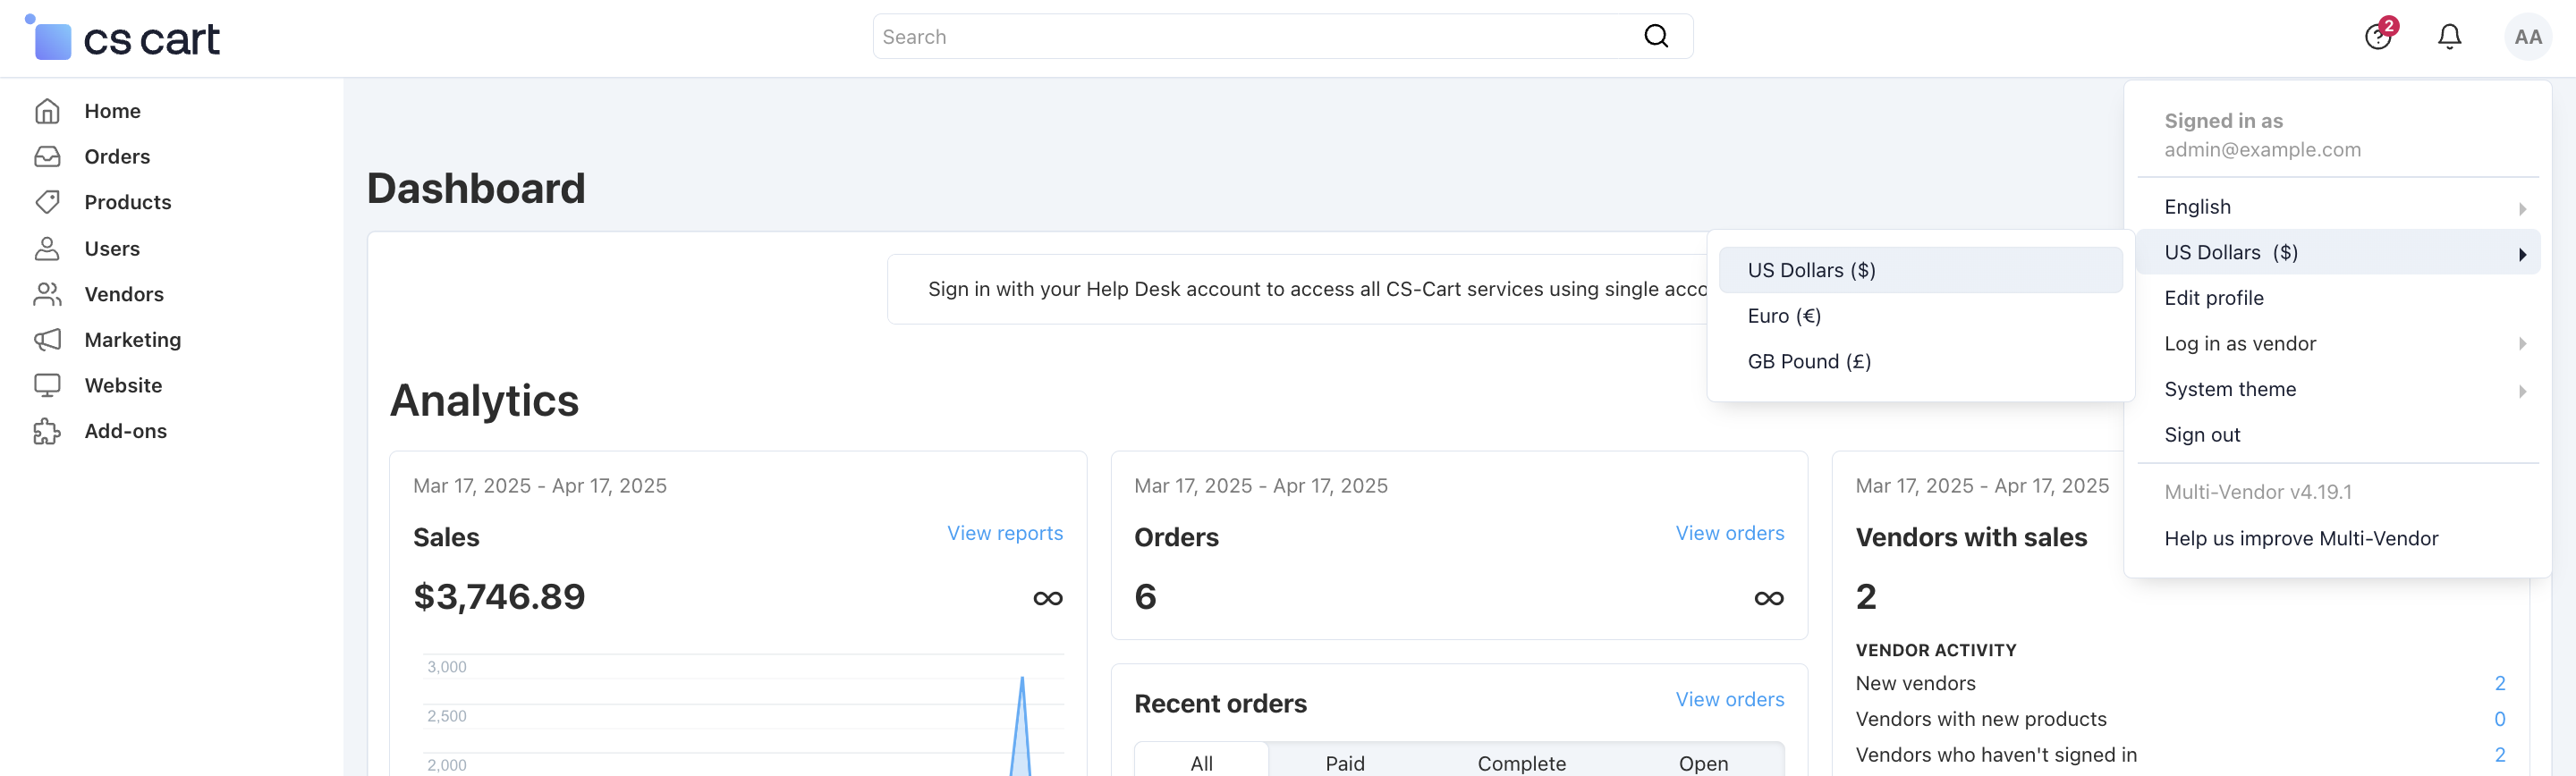
Task: Click Vendors who haven't signed in count
Action: pyautogui.click(x=2499, y=755)
